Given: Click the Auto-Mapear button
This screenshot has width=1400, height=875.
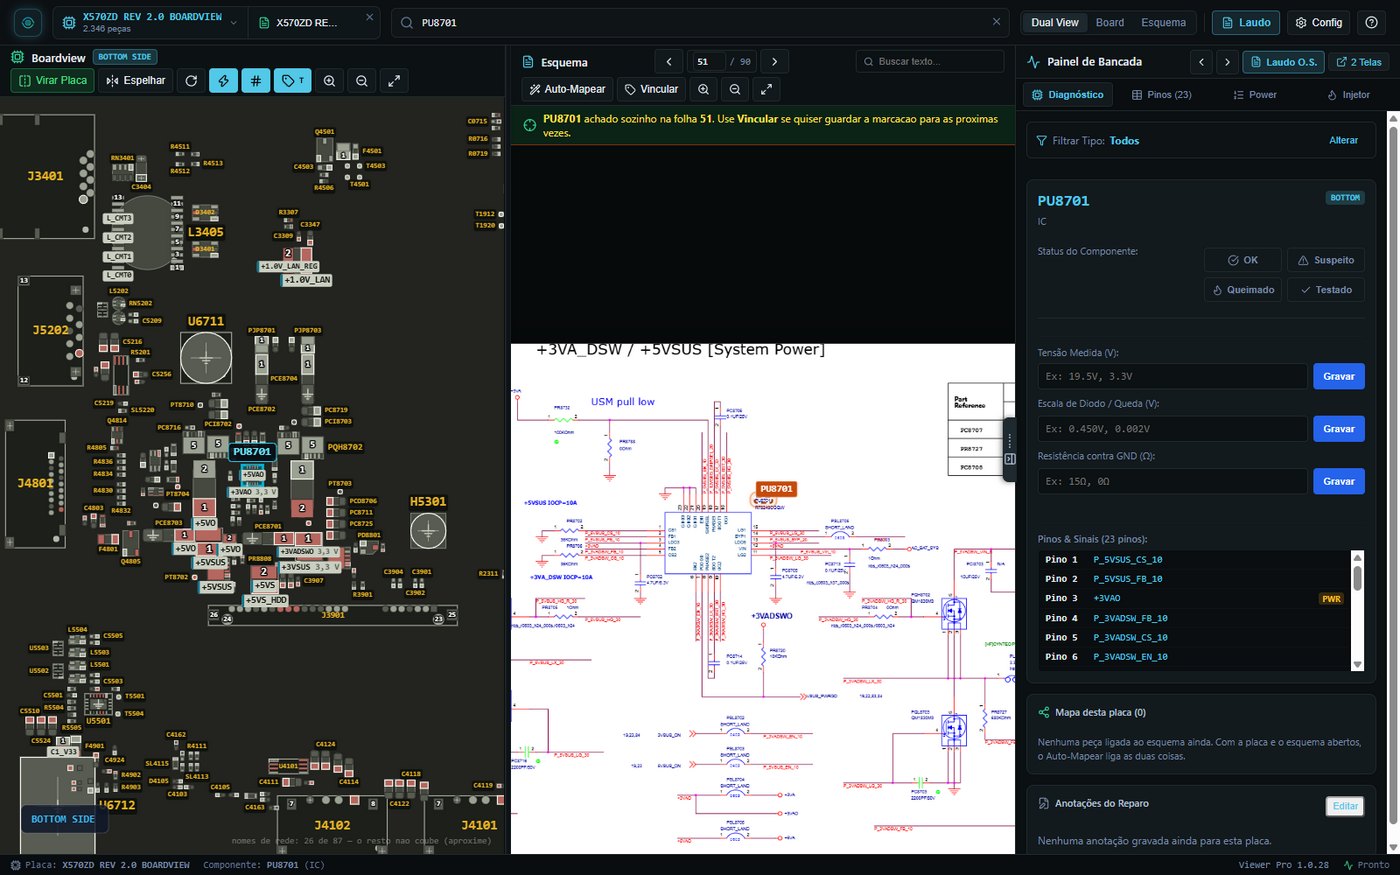Looking at the screenshot, I should click(x=567, y=89).
